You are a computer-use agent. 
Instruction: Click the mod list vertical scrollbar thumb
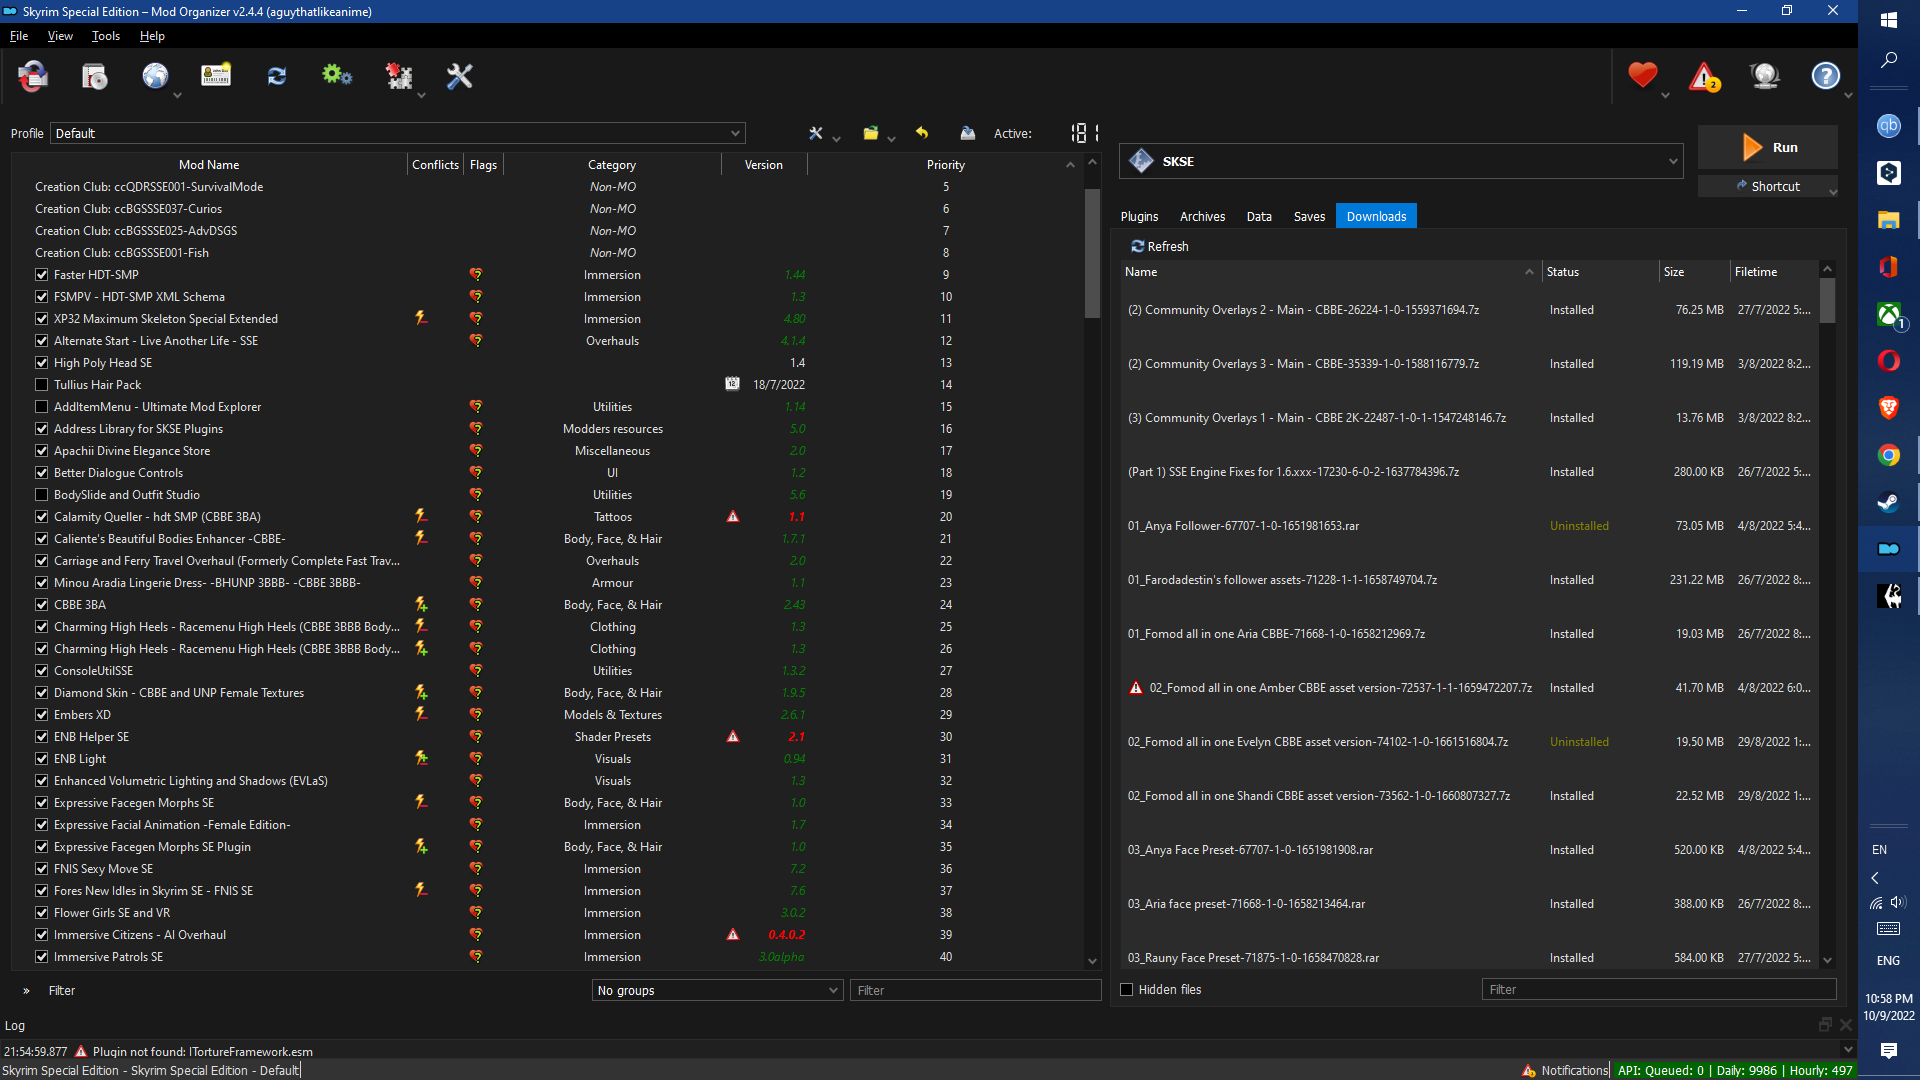(1092, 252)
